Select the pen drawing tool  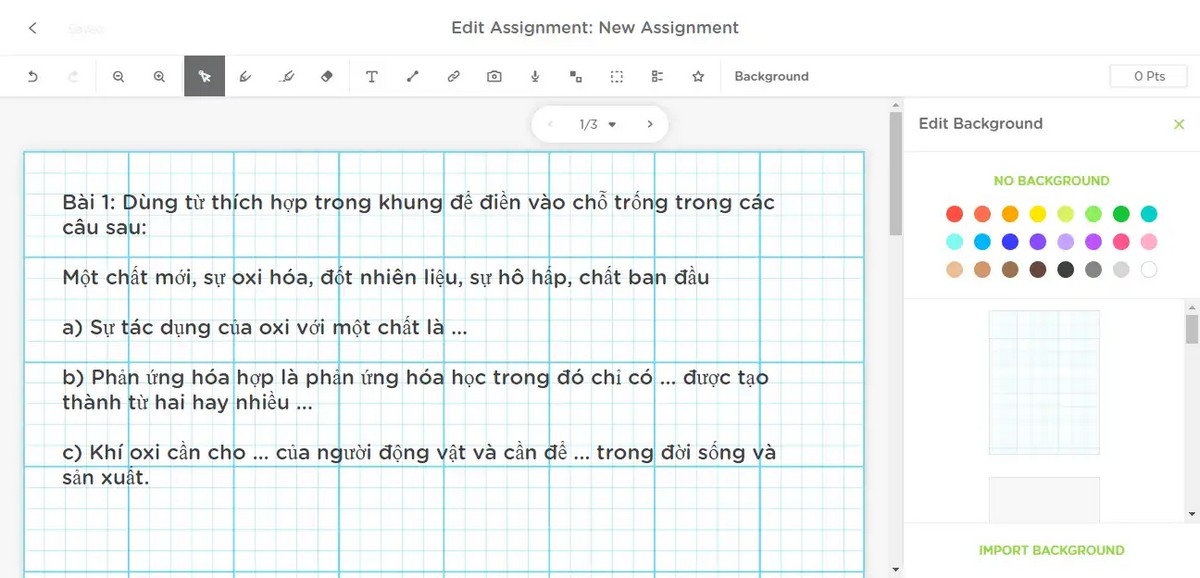point(246,76)
